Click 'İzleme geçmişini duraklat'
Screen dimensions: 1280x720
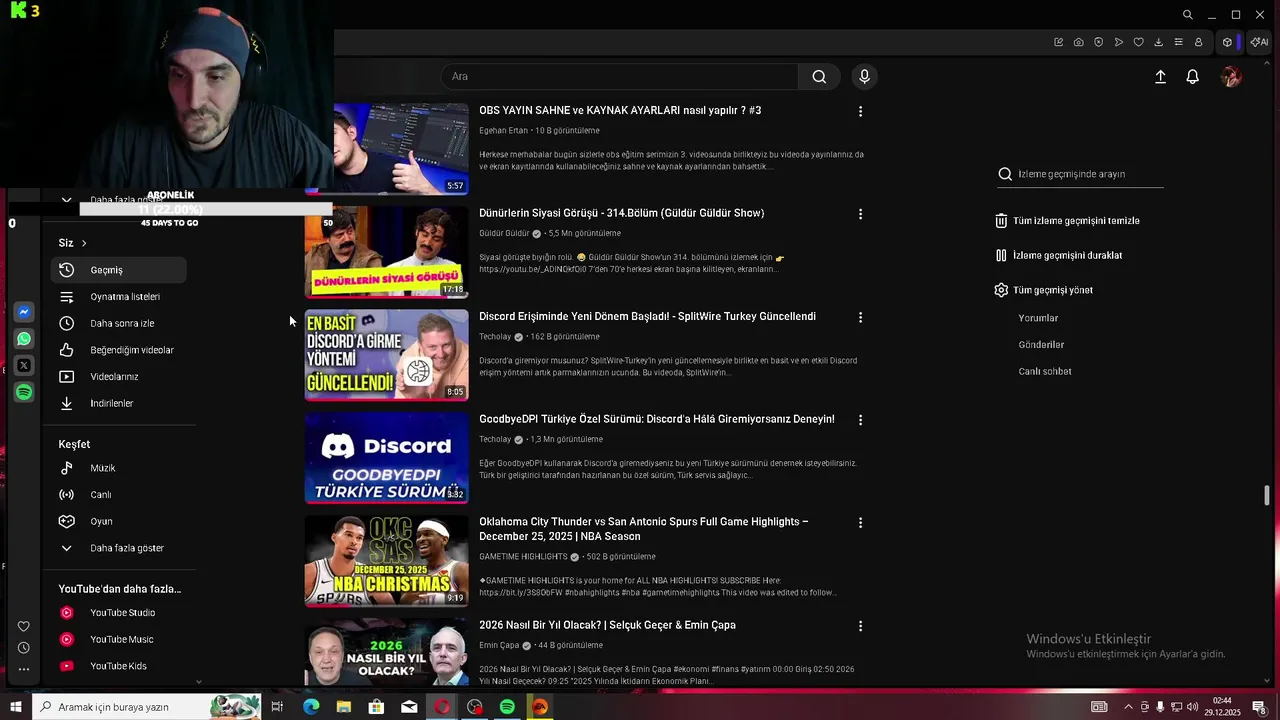click(1058, 256)
